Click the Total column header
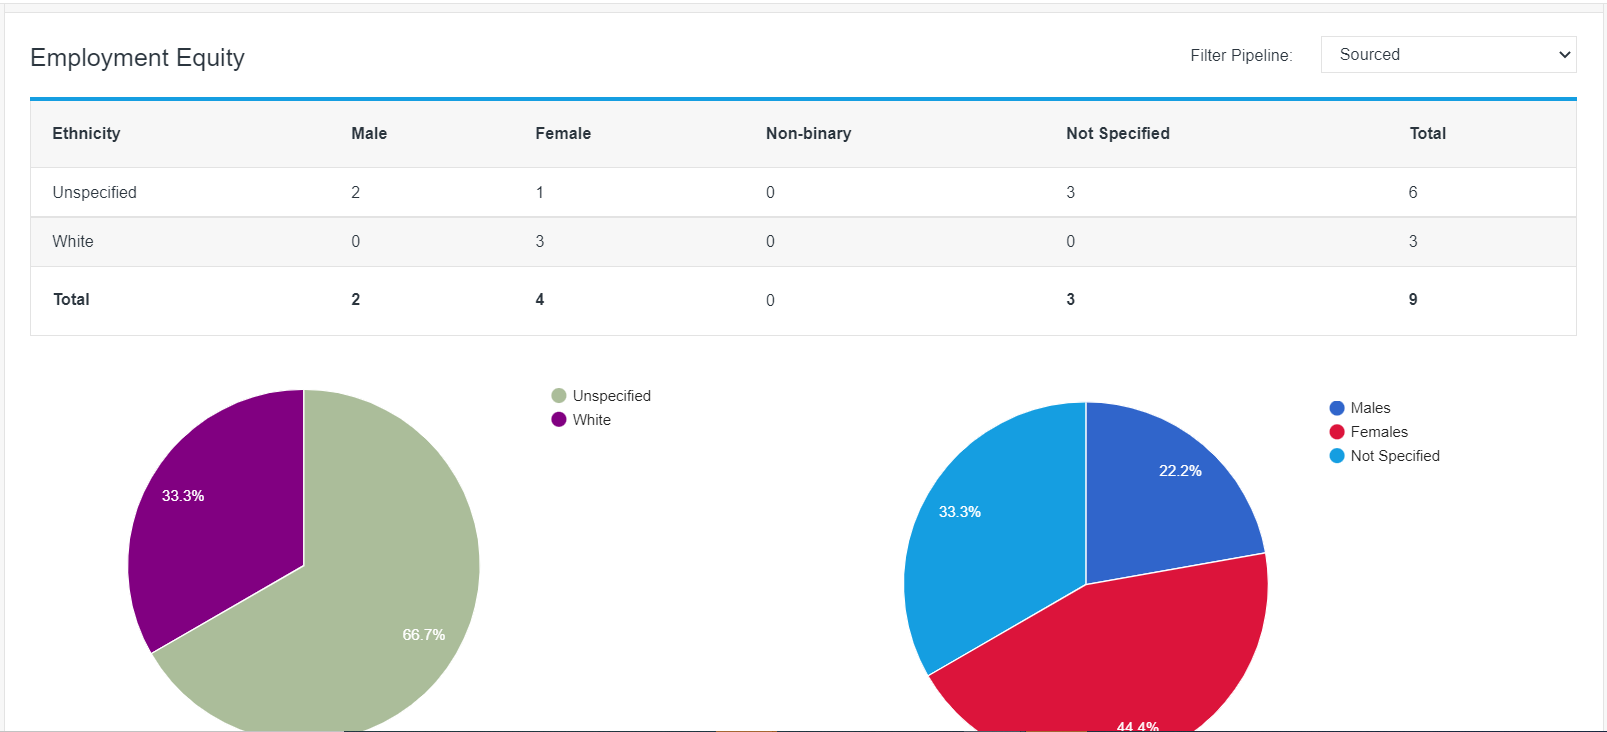 tap(1428, 133)
